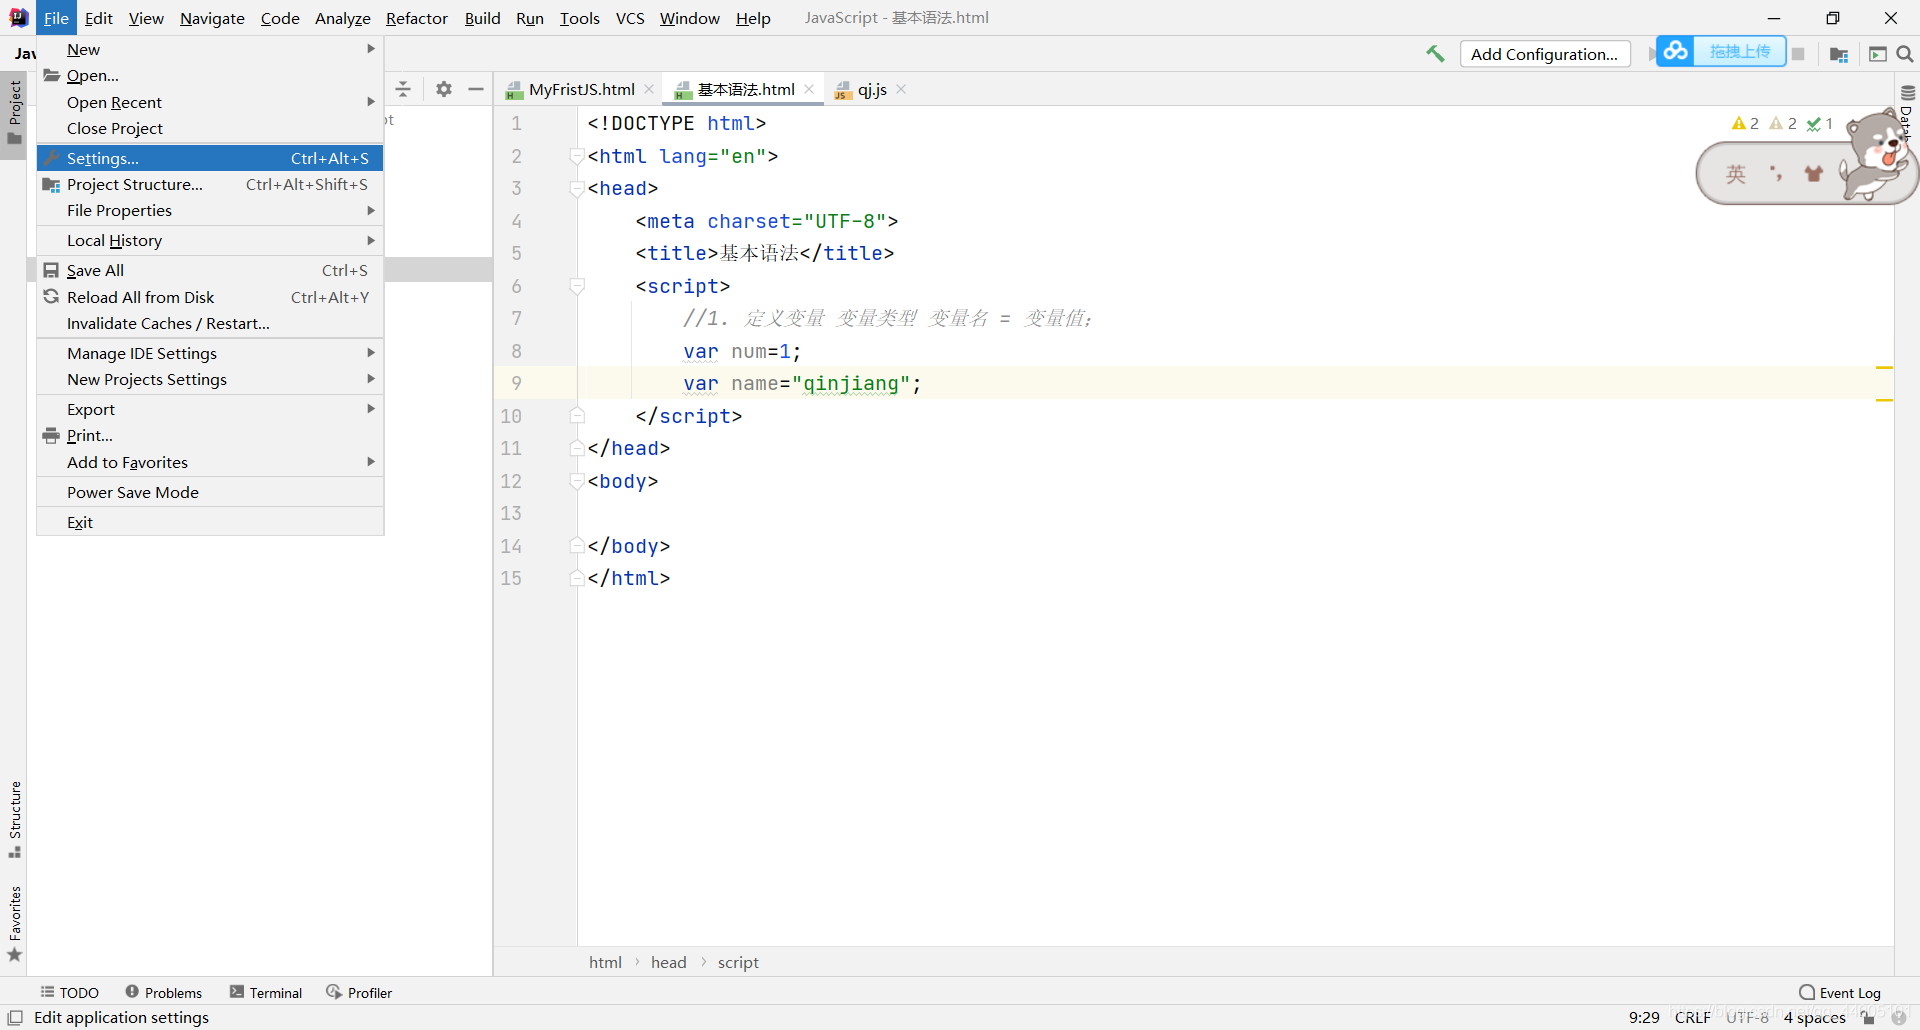Image resolution: width=1920 pixels, height=1030 pixels.
Task: Click the script breadcrumb
Action: click(738, 962)
